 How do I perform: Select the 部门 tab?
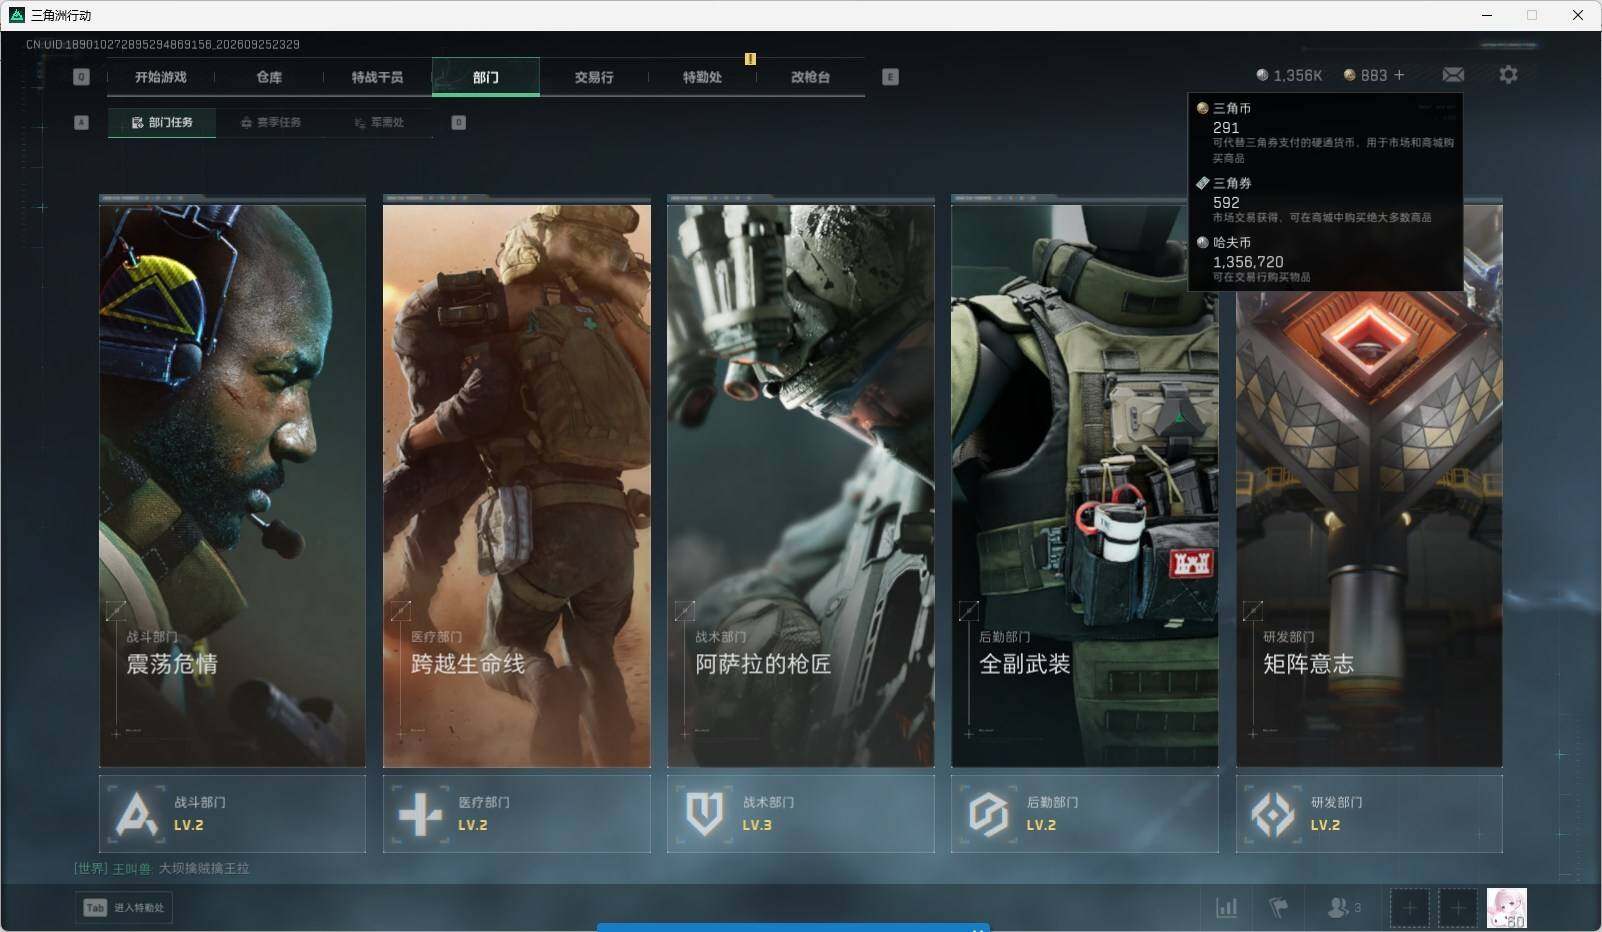pos(486,77)
